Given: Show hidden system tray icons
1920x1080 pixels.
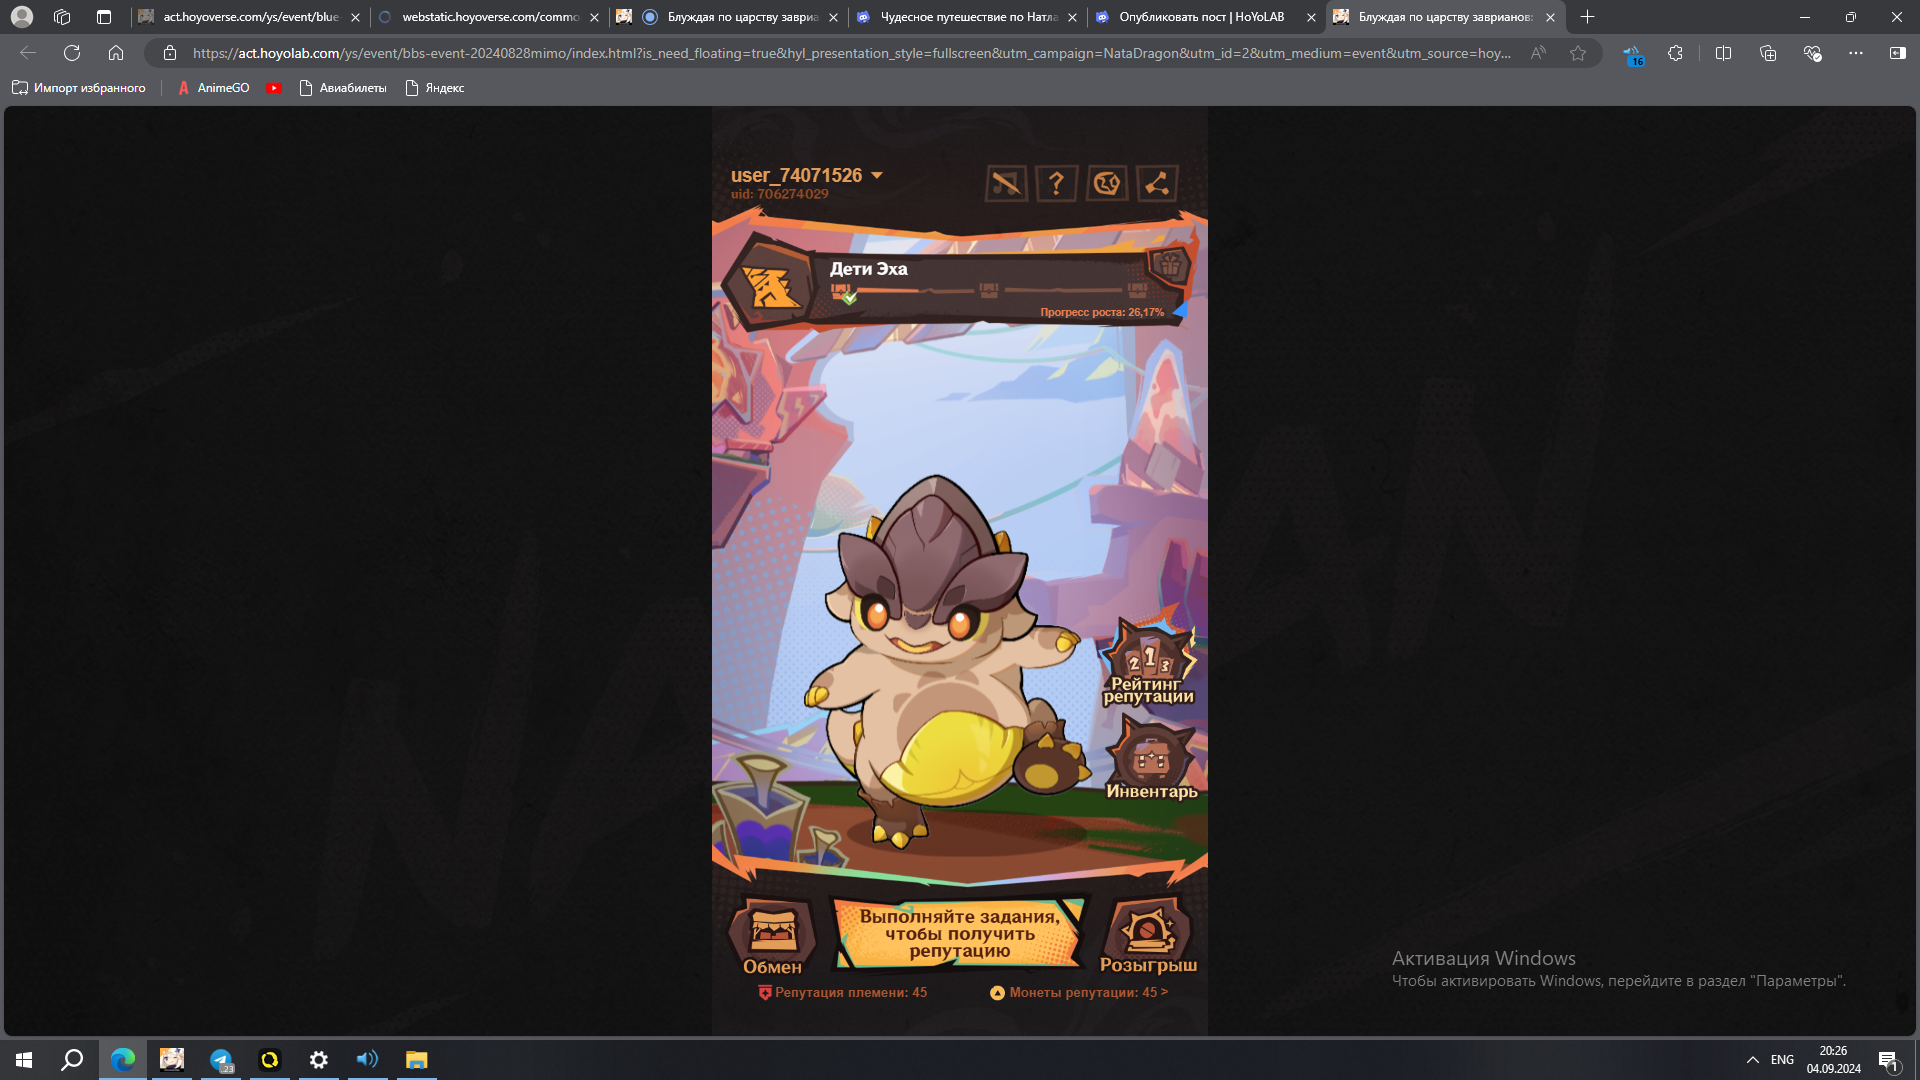Looking at the screenshot, I should click(x=1752, y=1060).
